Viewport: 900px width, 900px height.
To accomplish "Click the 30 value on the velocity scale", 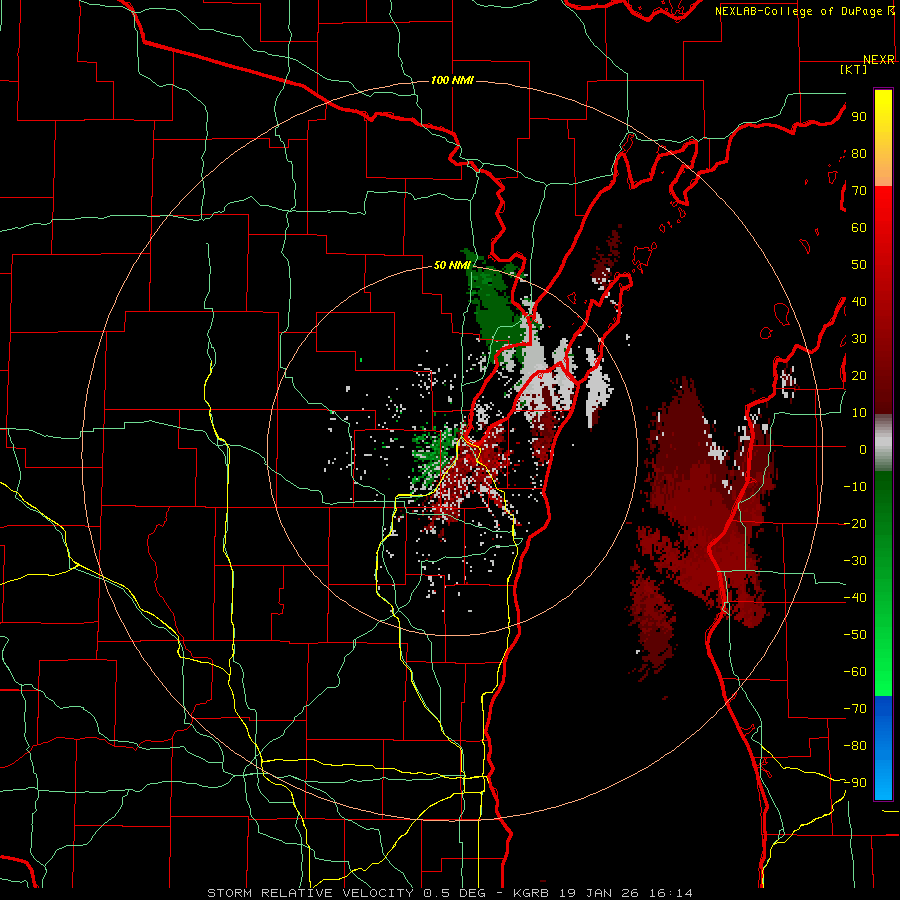I will click(859, 339).
